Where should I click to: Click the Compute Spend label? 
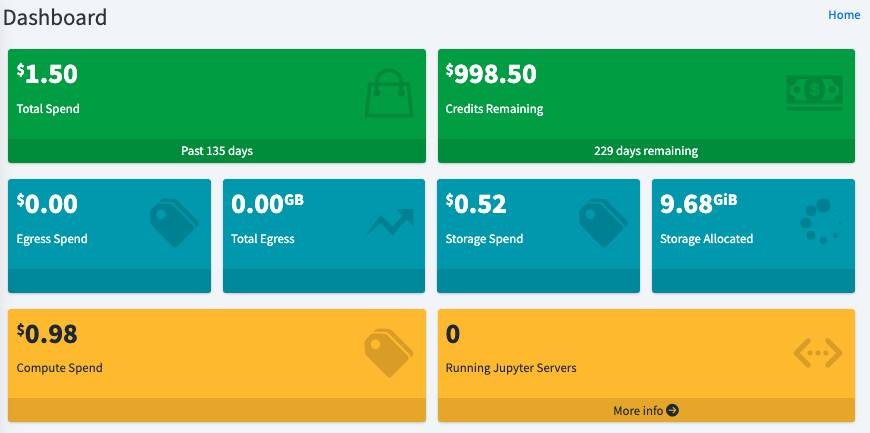[60, 368]
